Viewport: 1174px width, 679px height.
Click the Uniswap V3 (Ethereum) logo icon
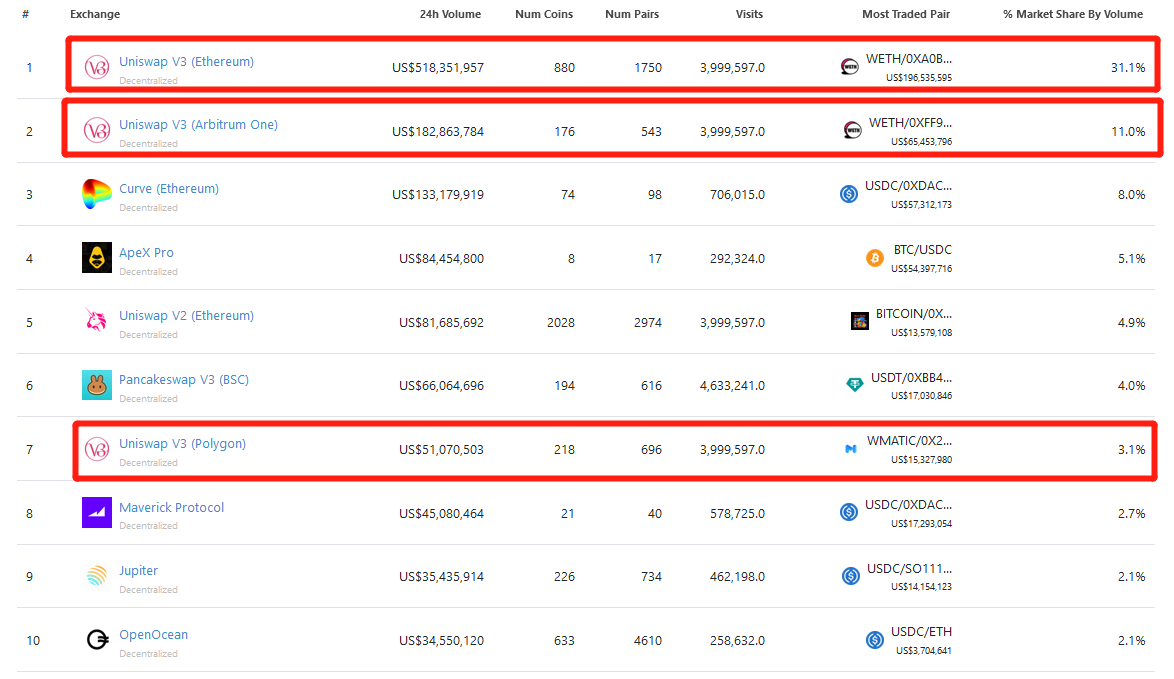pyautogui.click(x=96, y=68)
